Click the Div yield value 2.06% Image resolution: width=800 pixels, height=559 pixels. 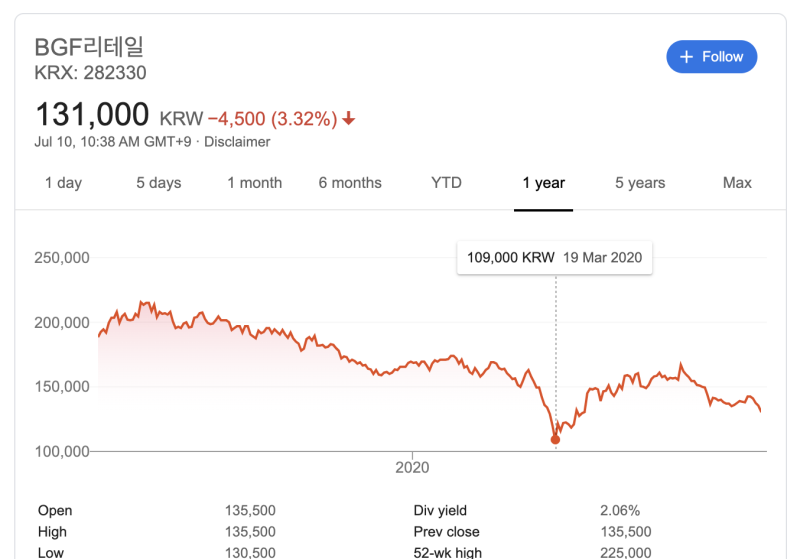coord(620,511)
